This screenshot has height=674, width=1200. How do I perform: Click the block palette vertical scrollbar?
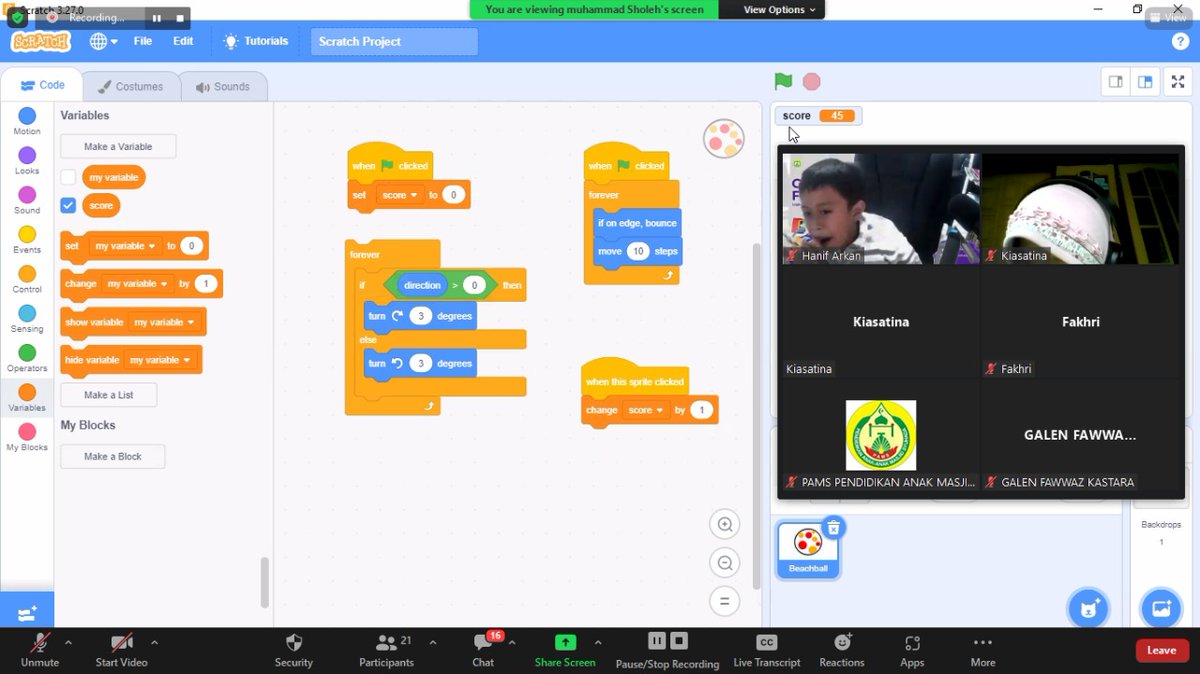(x=265, y=582)
